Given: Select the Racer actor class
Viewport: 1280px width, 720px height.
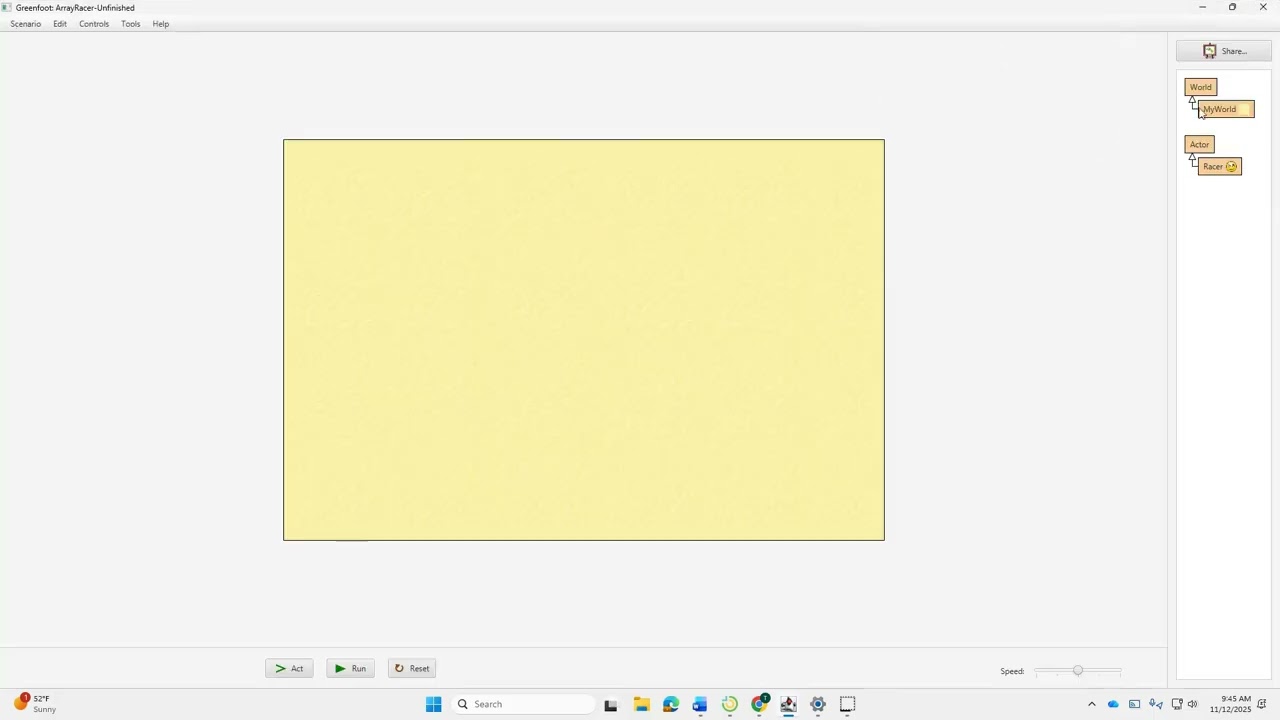Looking at the screenshot, I should point(1220,167).
